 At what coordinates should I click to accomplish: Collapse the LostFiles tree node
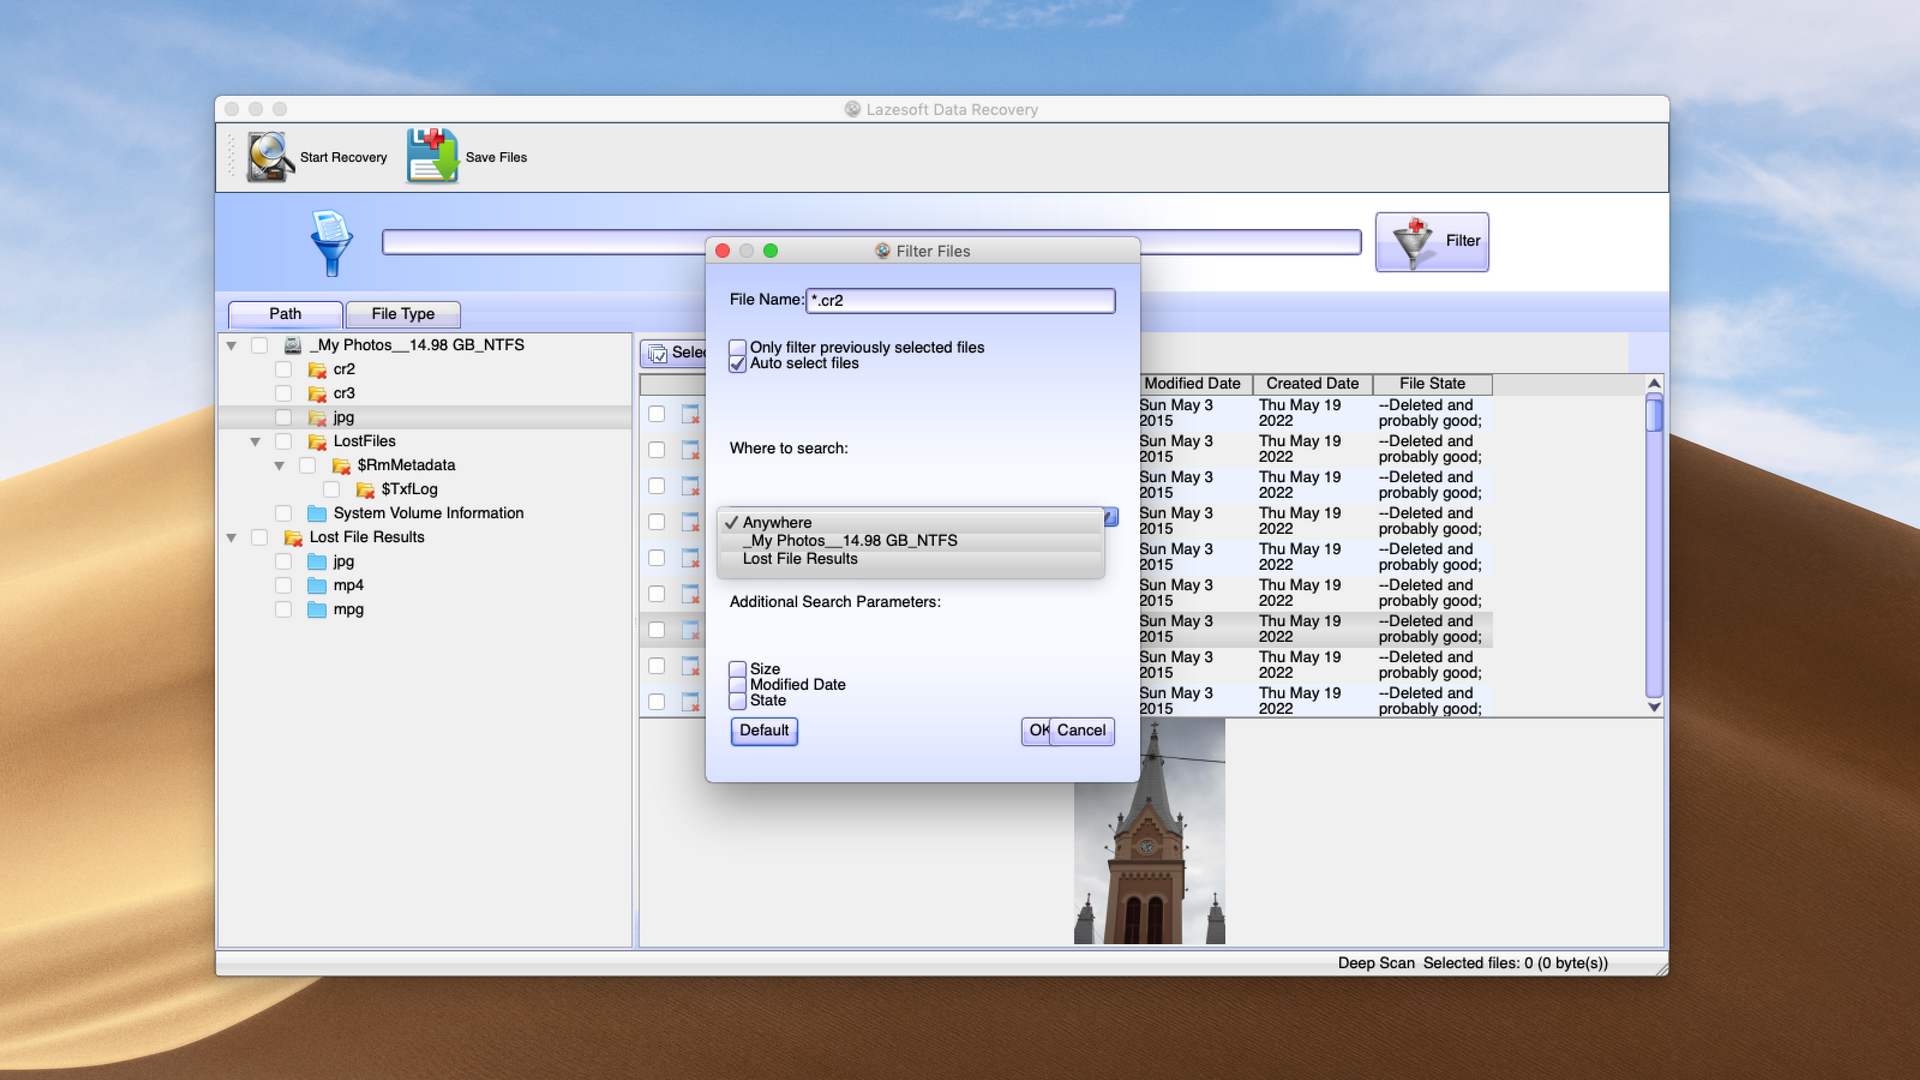(x=255, y=442)
